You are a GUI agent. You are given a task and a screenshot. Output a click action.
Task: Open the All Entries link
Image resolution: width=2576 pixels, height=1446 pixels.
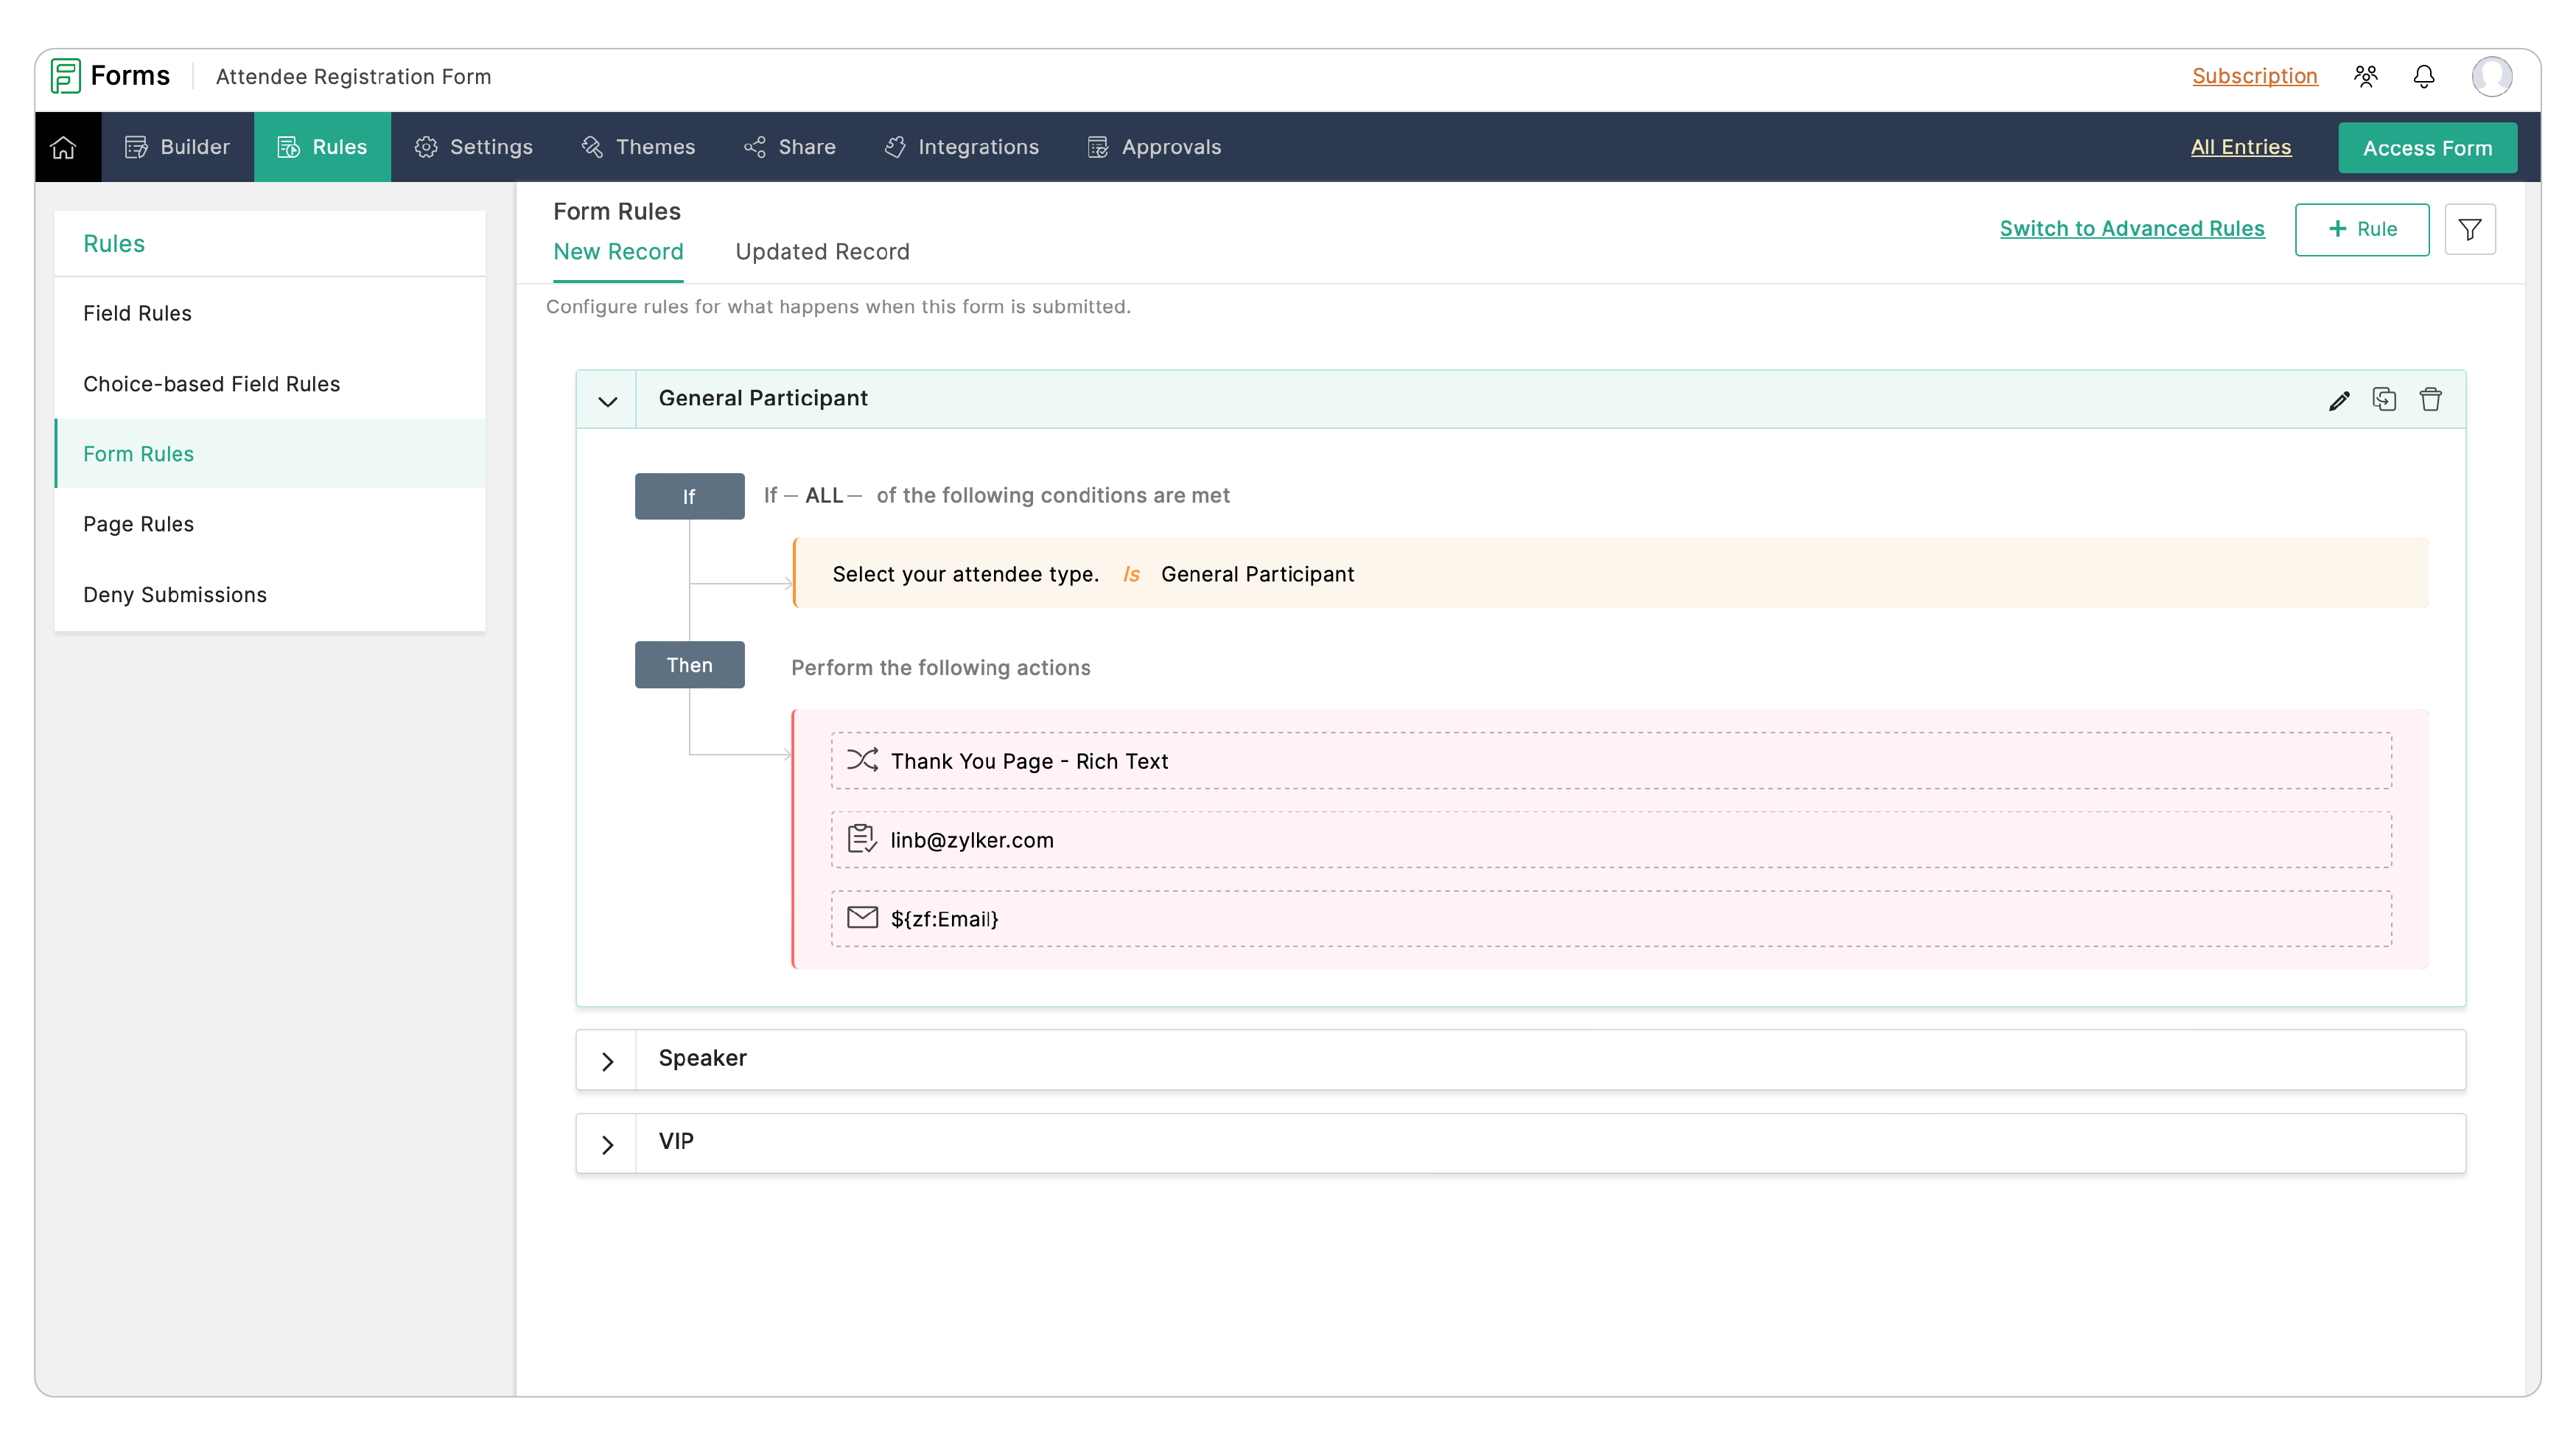click(2240, 147)
